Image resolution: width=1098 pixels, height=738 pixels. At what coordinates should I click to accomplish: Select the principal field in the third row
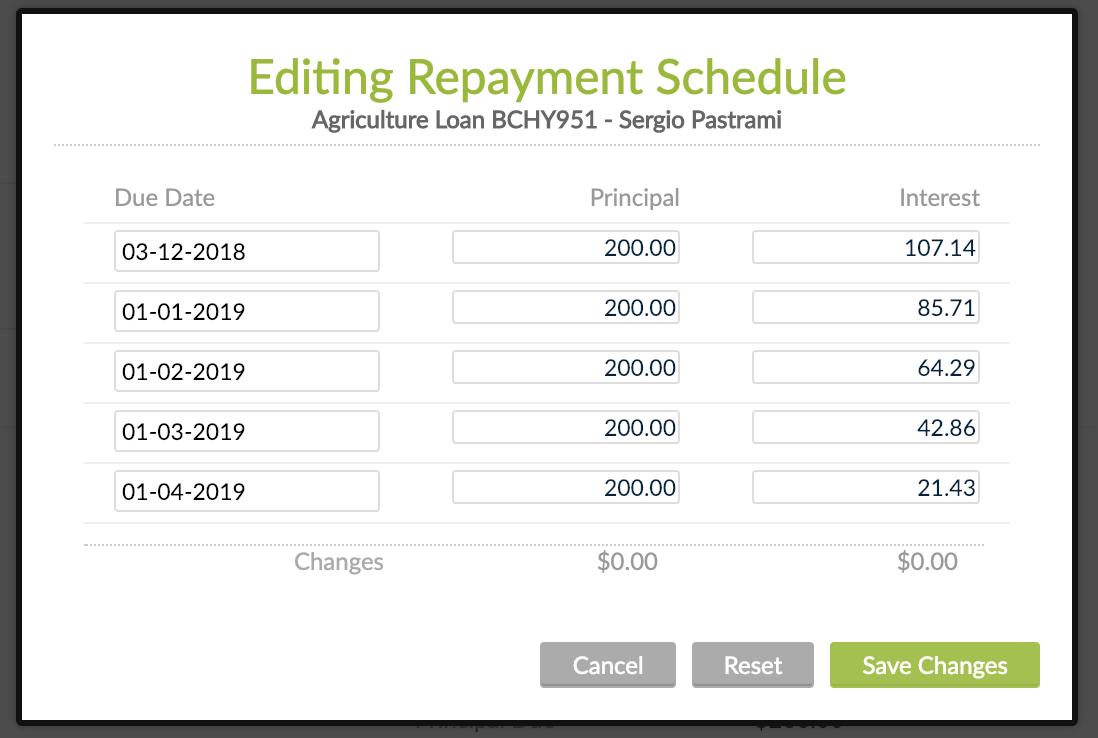[565, 367]
